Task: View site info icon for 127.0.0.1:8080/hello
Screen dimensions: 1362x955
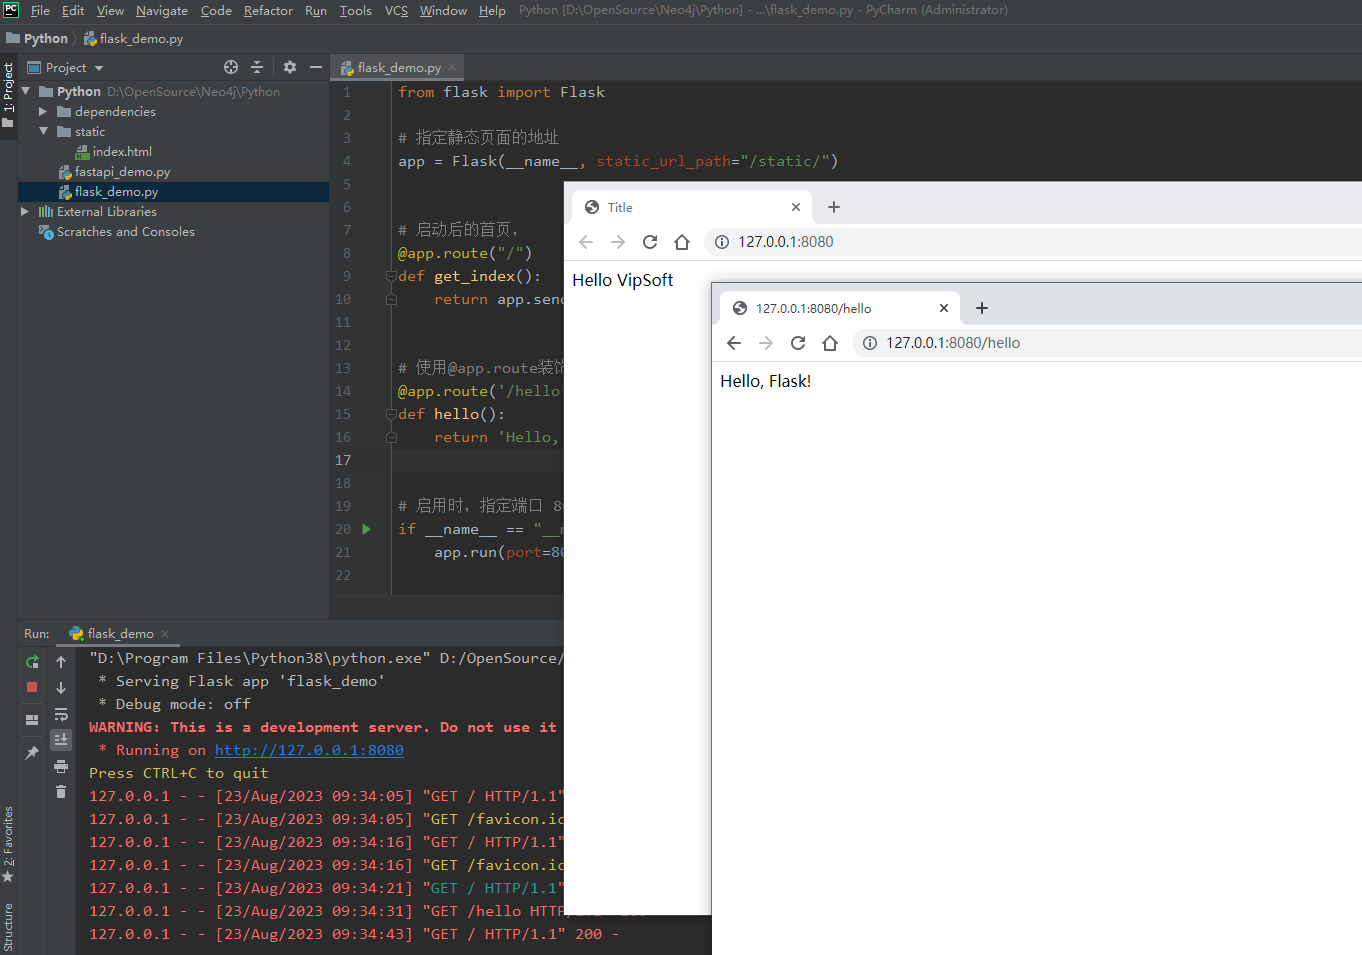Action: (870, 343)
